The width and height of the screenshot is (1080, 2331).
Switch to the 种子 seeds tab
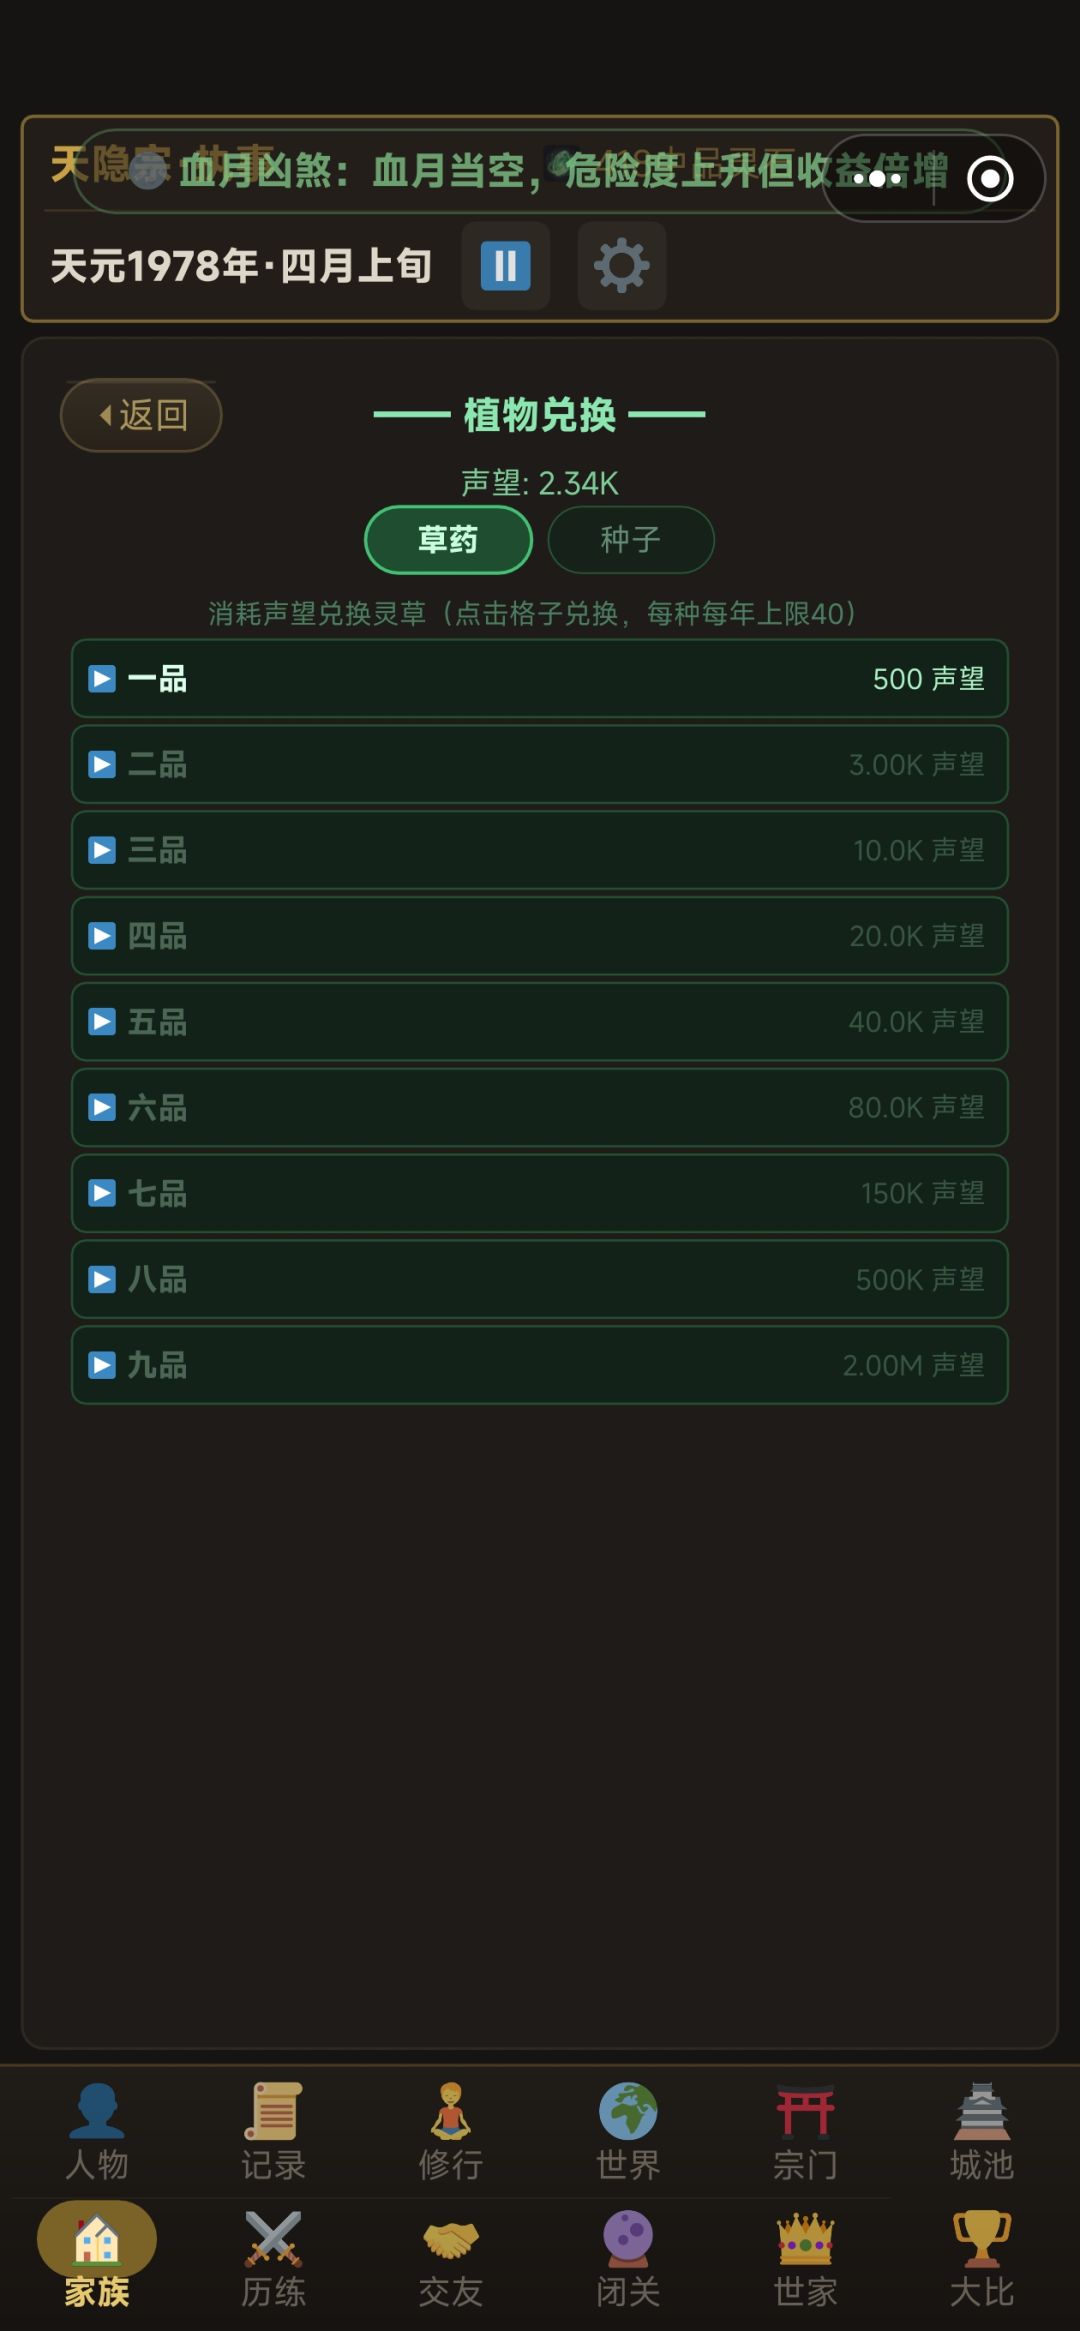point(631,540)
